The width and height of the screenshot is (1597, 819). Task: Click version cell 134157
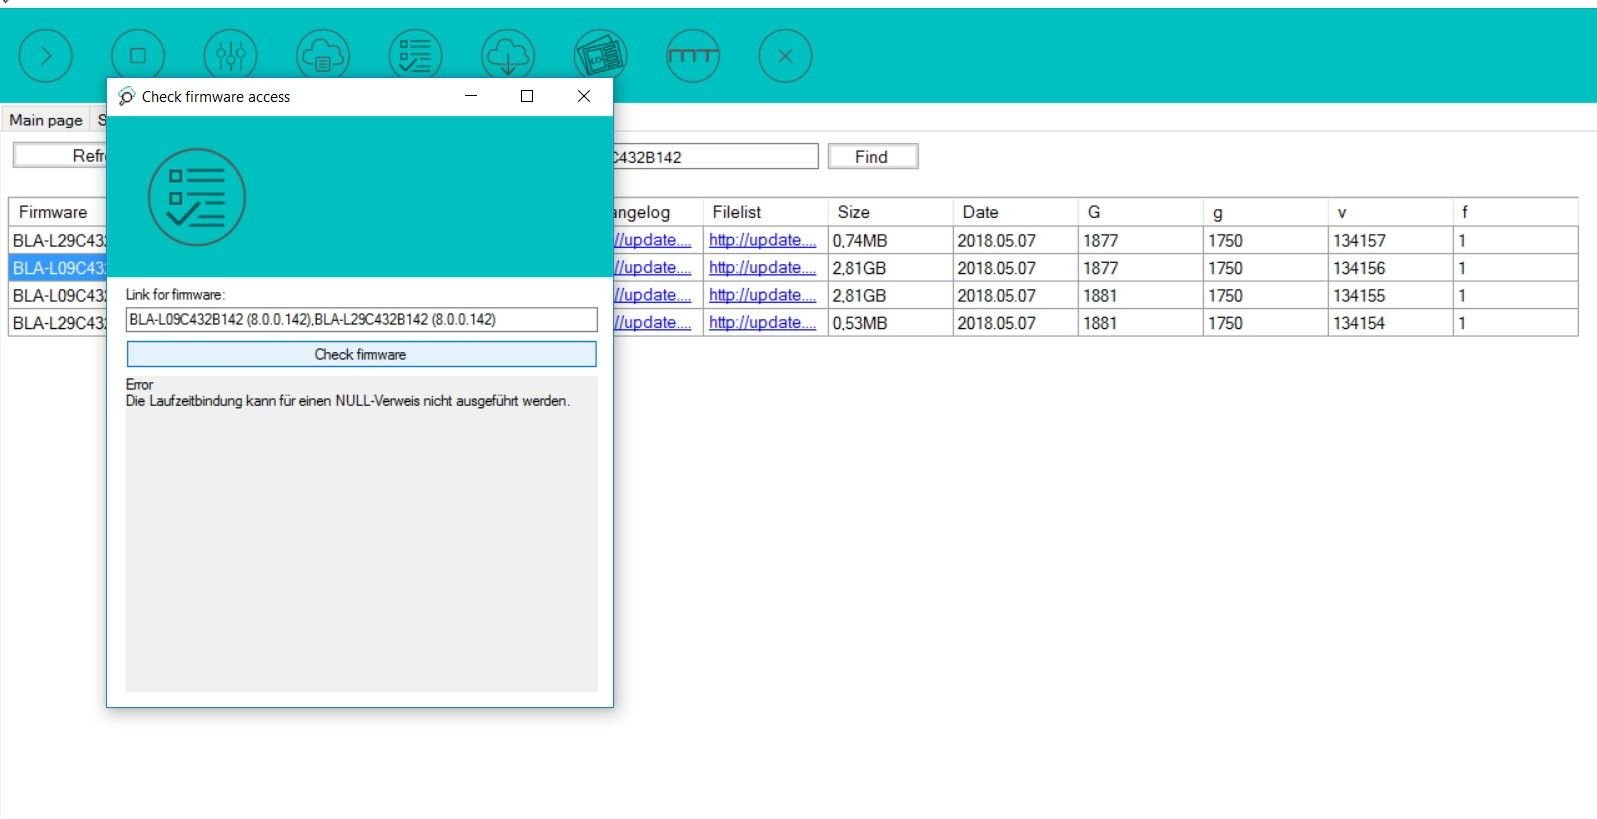click(1390, 240)
